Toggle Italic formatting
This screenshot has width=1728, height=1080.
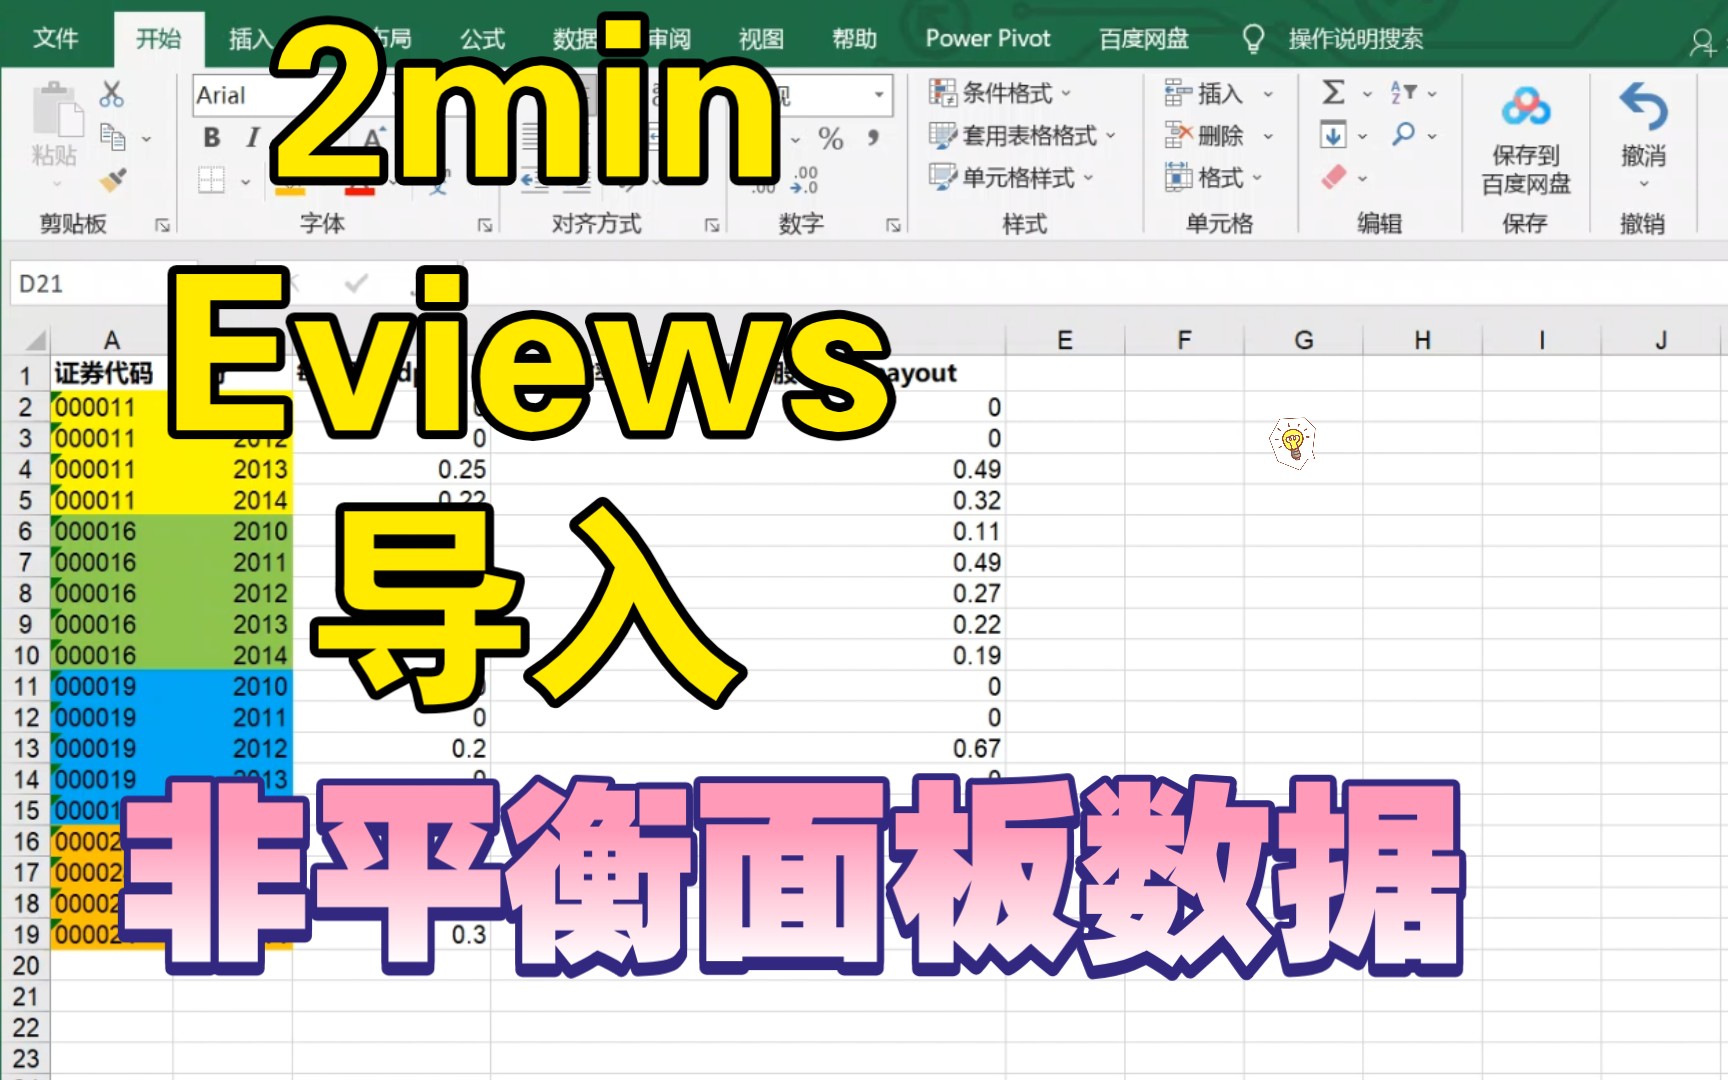252,137
